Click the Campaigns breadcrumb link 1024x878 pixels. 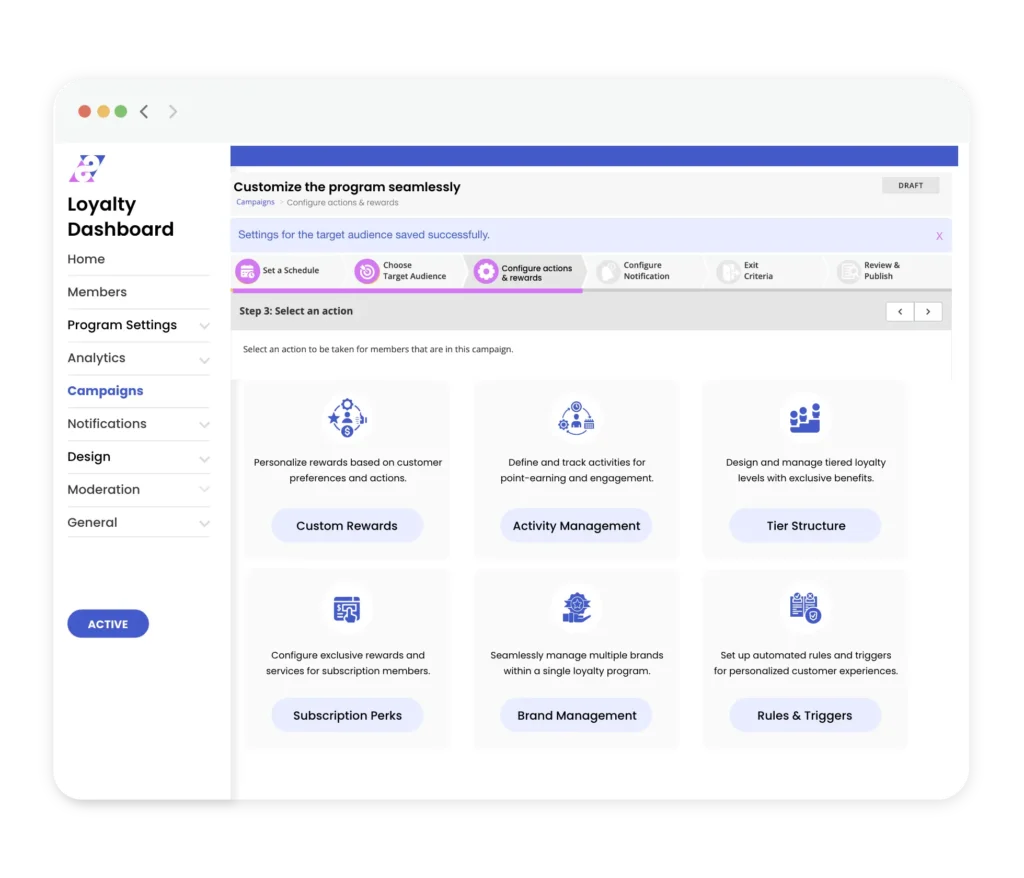pyautogui.click(x=255, y=202)
